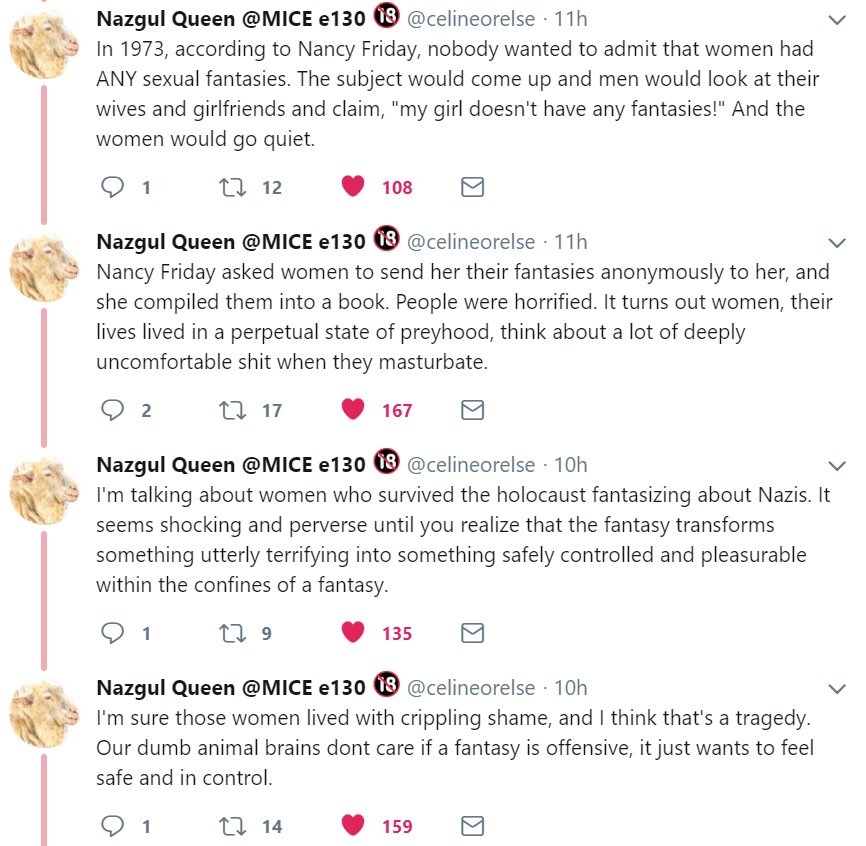Send direct message for the 1973 tweet
The image size is (866, 846).
click(x=472, y=187)
